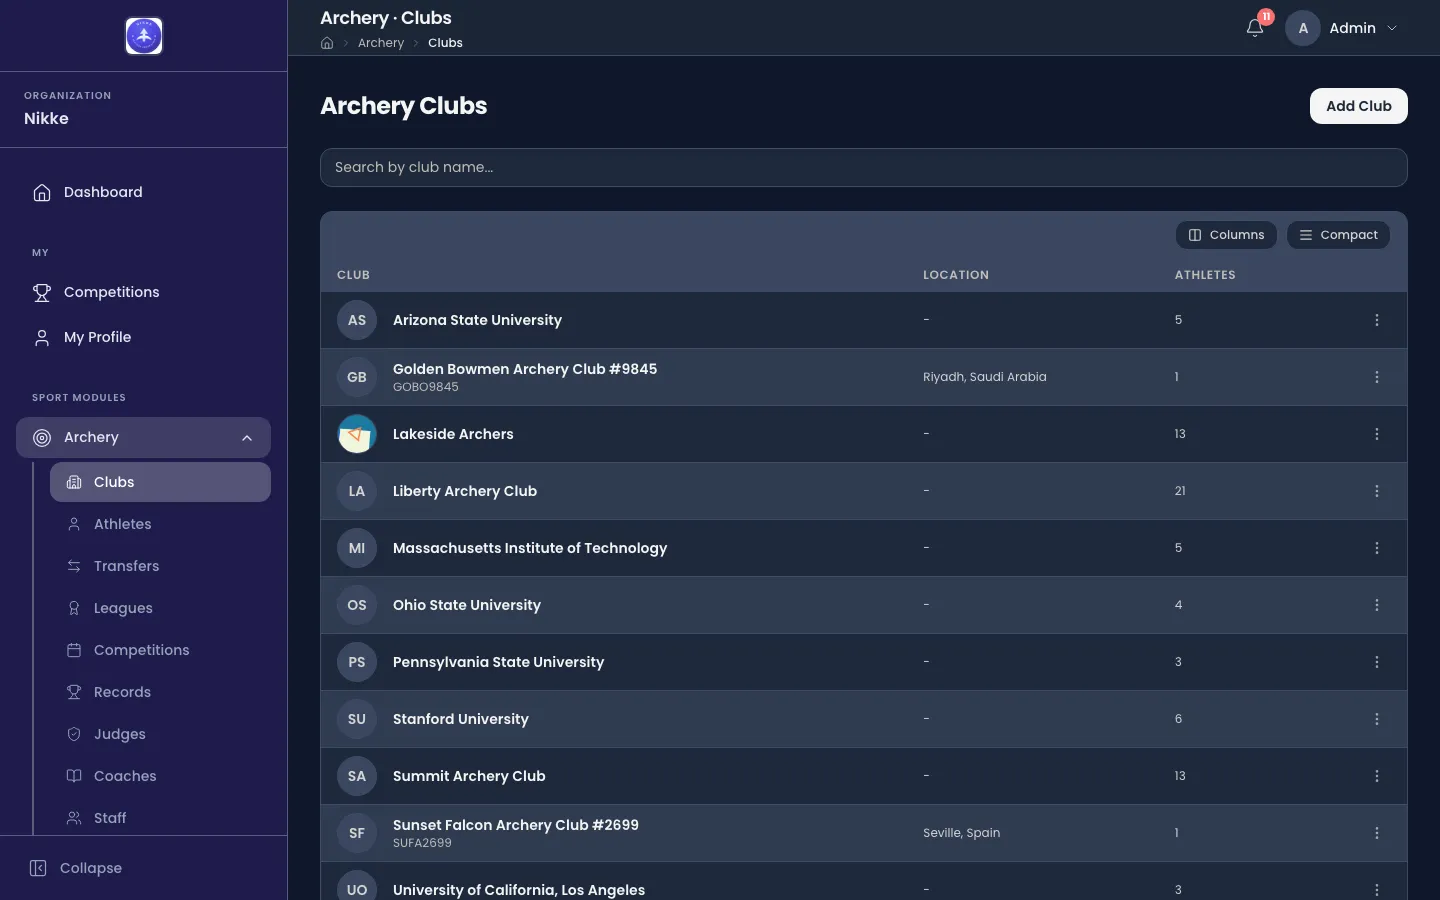Screen dimensions: 1440x900
Task: Open My Competitions in sidebar
Action: [x=143, y=292]
